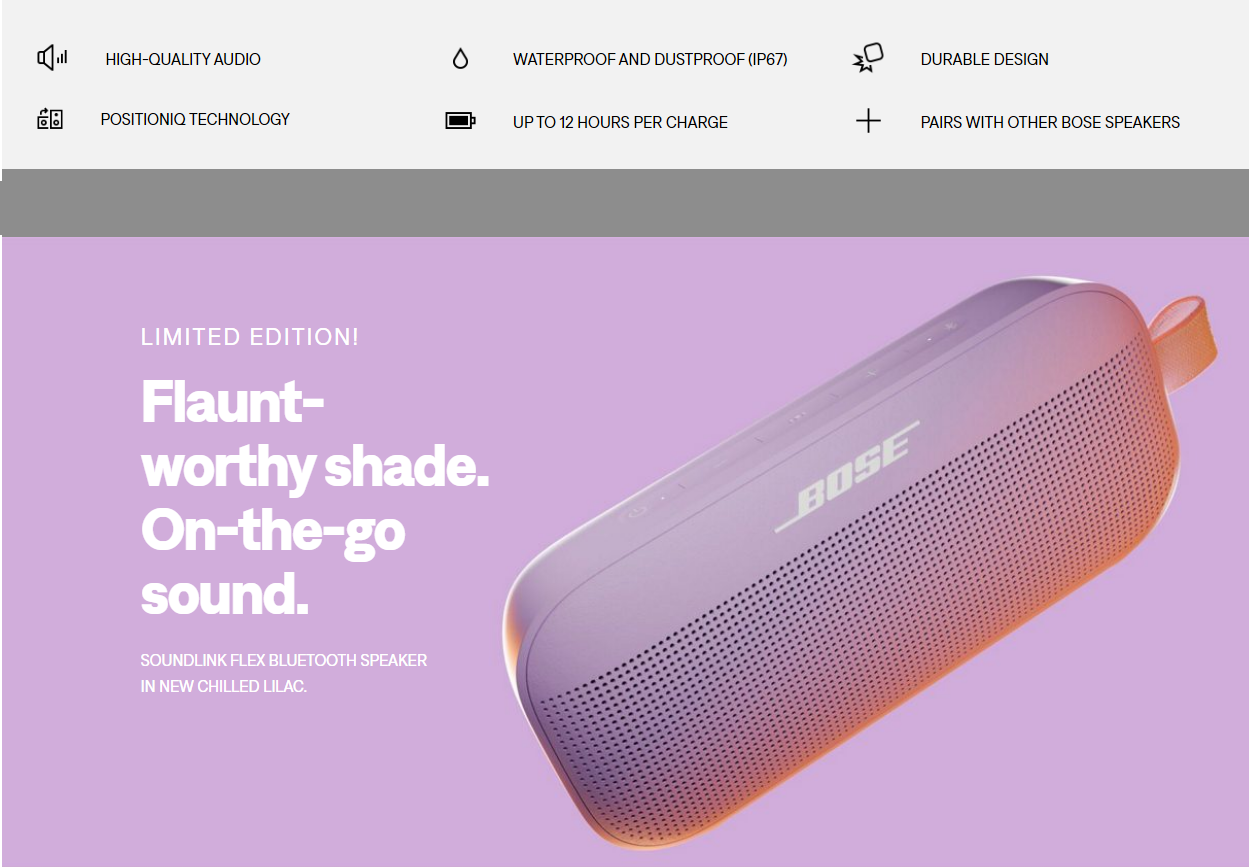1249x868 pixels.
Task: Open SOUNDLINK FLEX BLUETOOTH SPEAKER caption
Action: click(284, 660)
